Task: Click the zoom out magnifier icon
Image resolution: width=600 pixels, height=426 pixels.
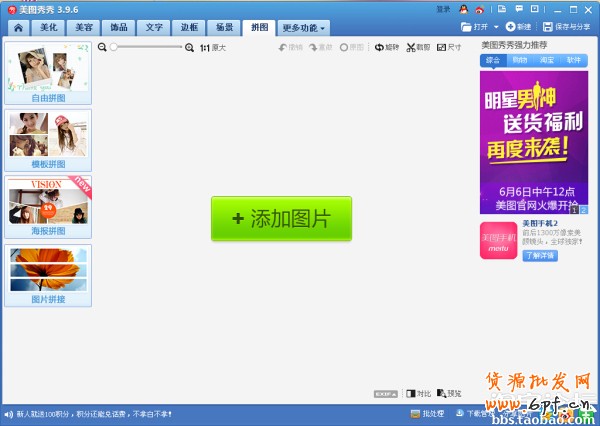Action: click(x=102, y=47)
